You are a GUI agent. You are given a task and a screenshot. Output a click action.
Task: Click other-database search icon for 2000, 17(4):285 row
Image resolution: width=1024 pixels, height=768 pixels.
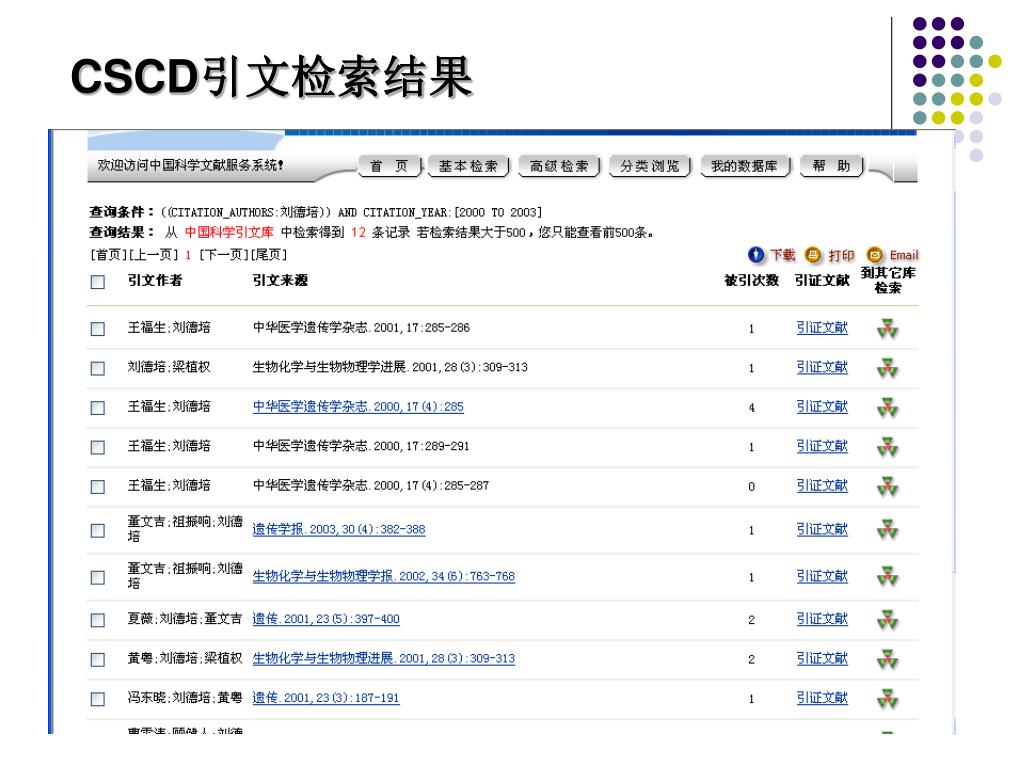pos(888,408)
